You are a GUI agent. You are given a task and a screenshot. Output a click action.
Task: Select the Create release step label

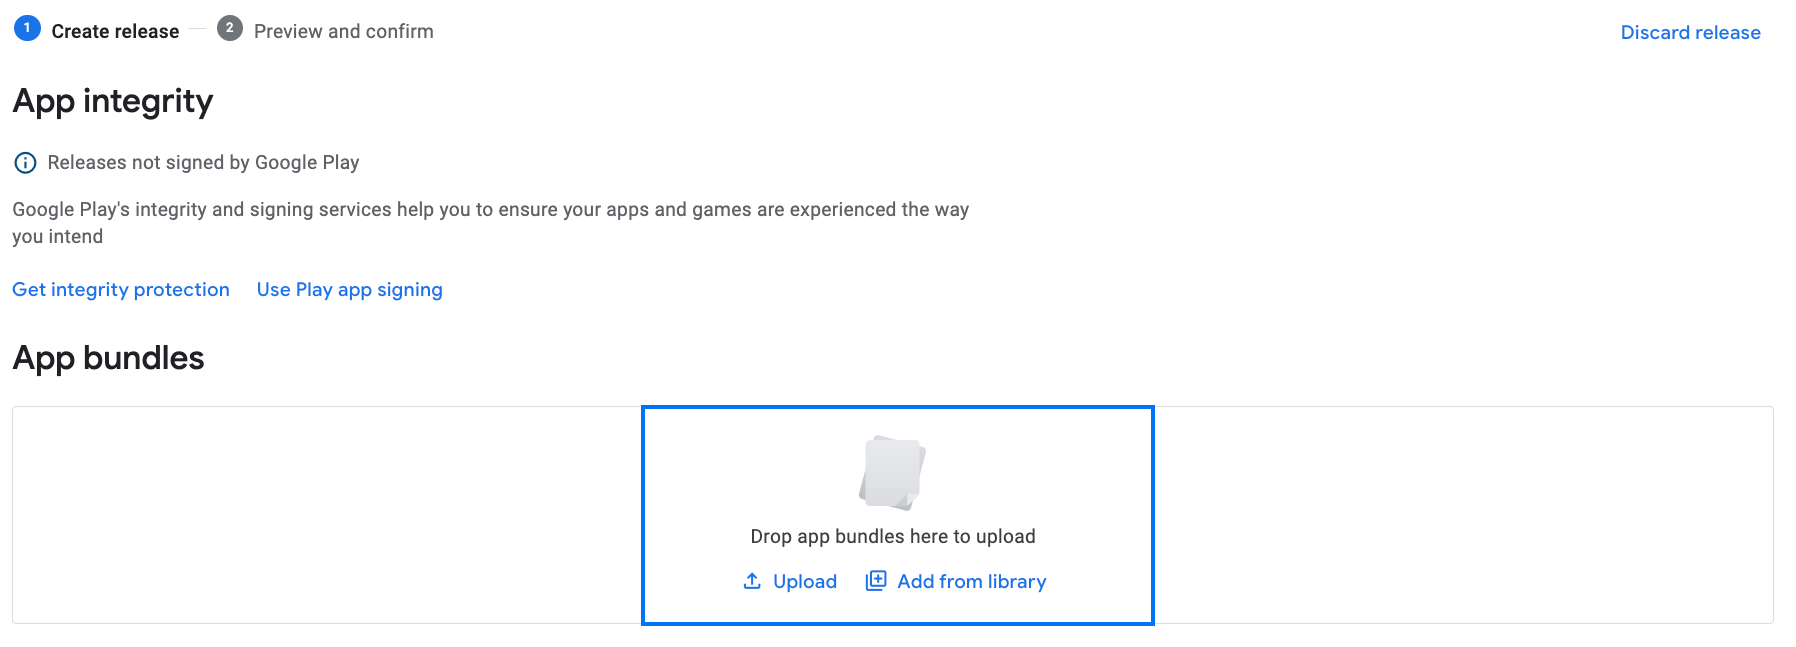(115, 31)
